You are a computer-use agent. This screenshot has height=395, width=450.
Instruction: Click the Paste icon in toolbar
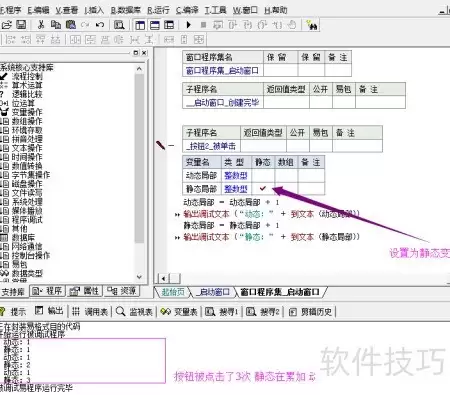[x=71, y=25]
